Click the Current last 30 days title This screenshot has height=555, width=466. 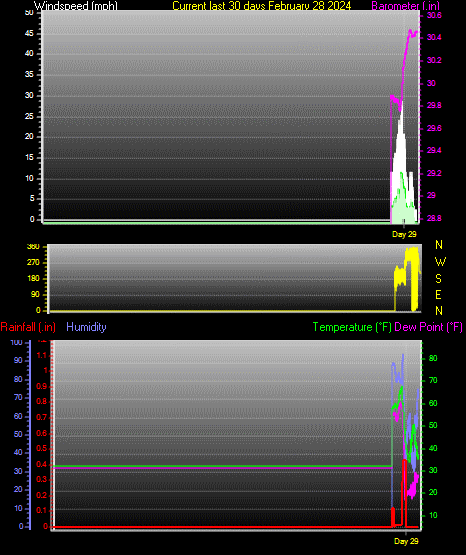click(261, 6)
